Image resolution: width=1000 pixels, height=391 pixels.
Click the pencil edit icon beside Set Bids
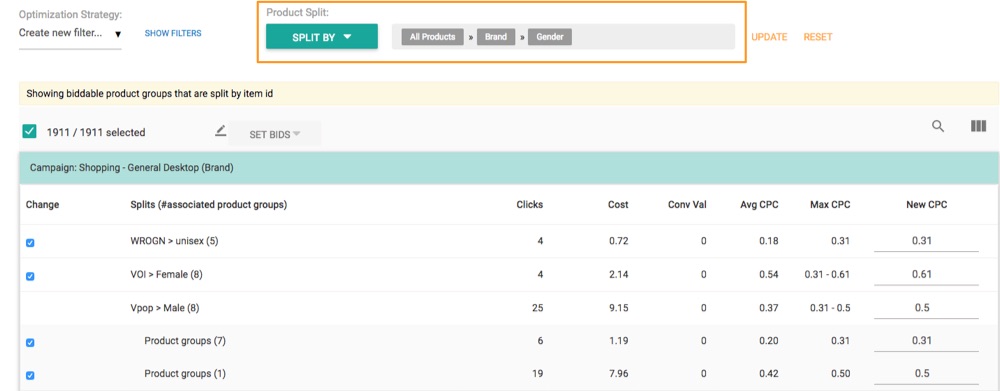tap(220, 131)
